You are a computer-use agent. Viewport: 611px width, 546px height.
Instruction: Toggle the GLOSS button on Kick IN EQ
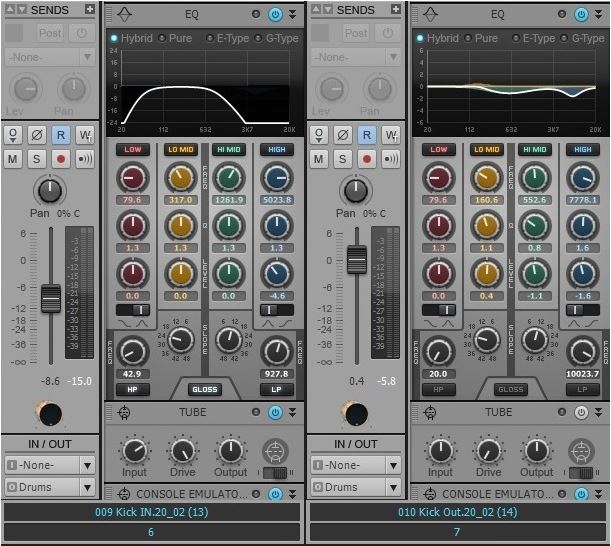point(205,389)
